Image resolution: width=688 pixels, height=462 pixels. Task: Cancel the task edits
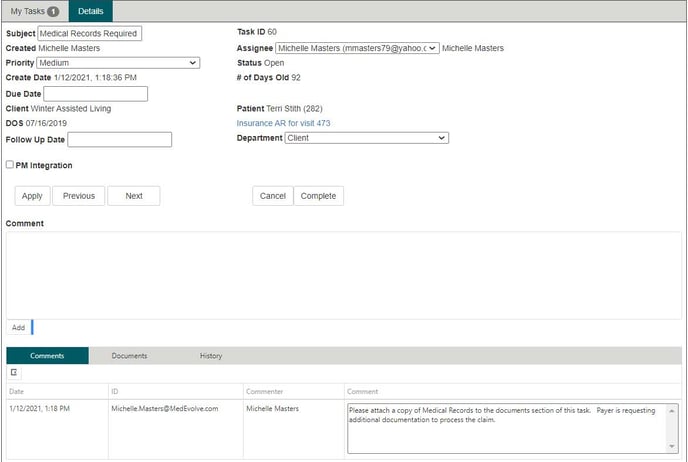pos(273,196)
